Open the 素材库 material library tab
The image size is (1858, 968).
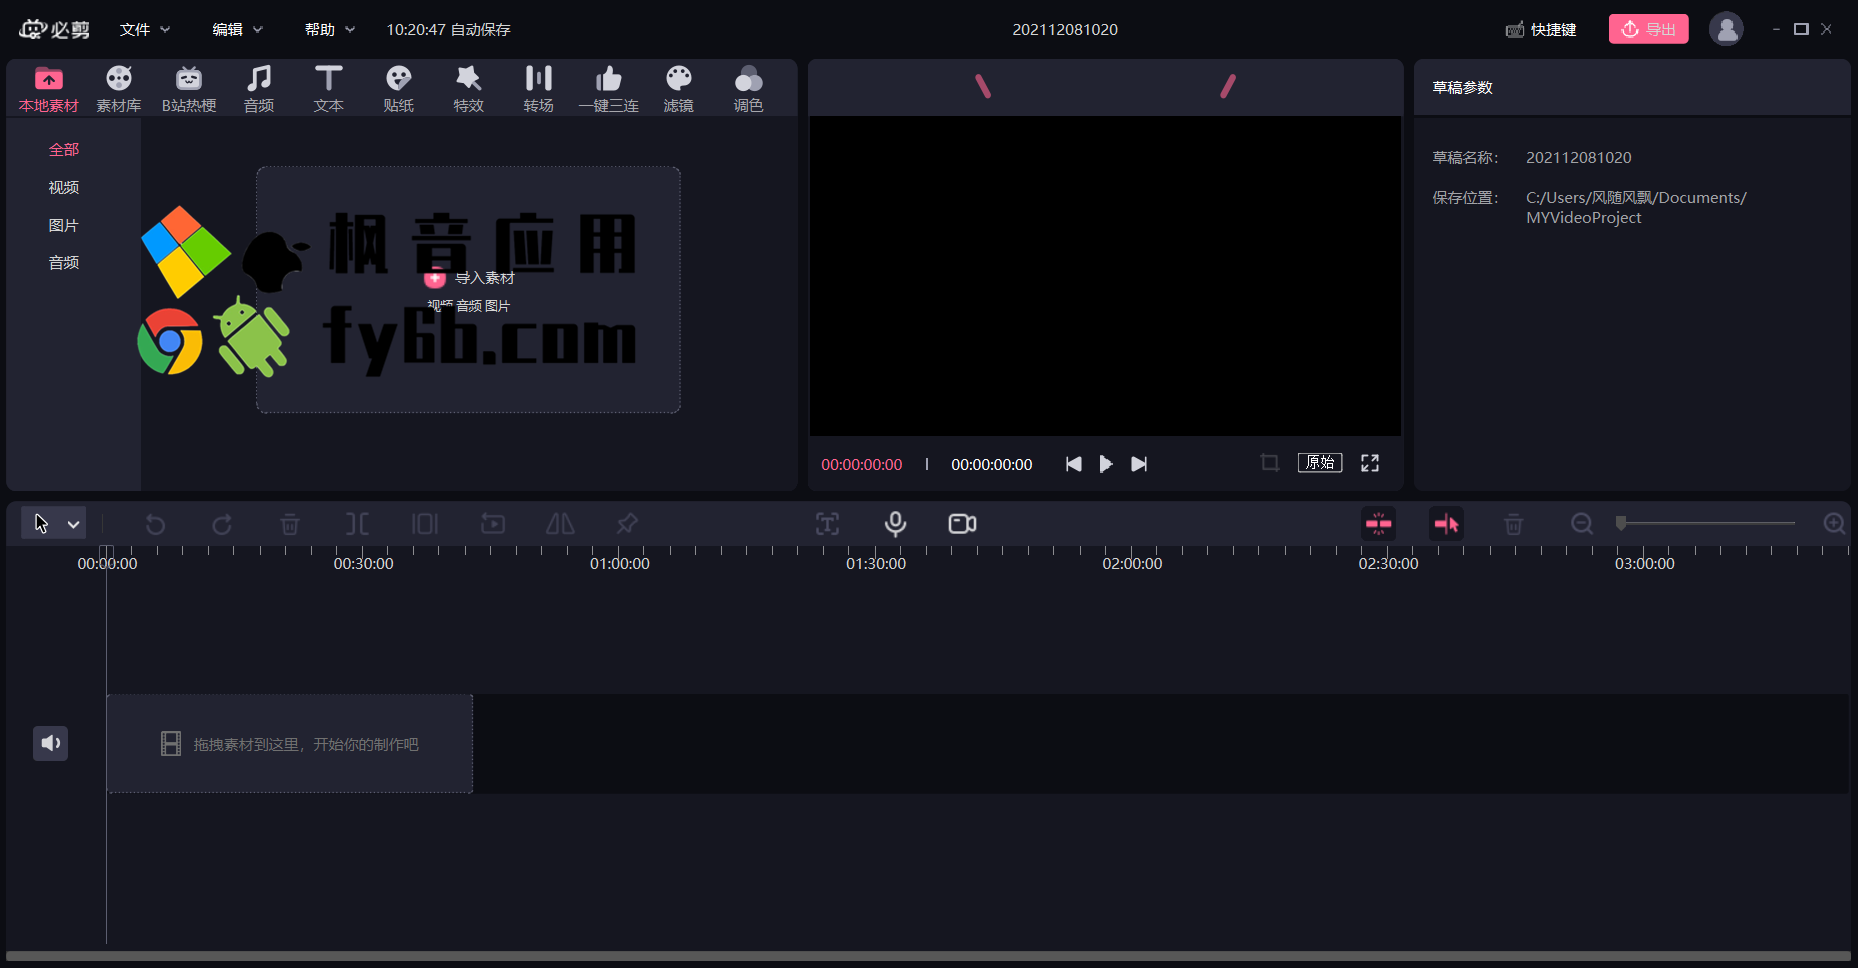click(119, 89)
